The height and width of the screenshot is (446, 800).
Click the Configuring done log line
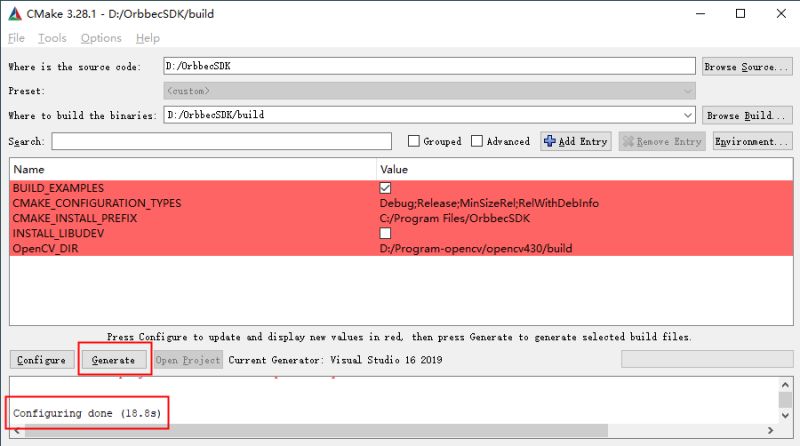point(87,413)
